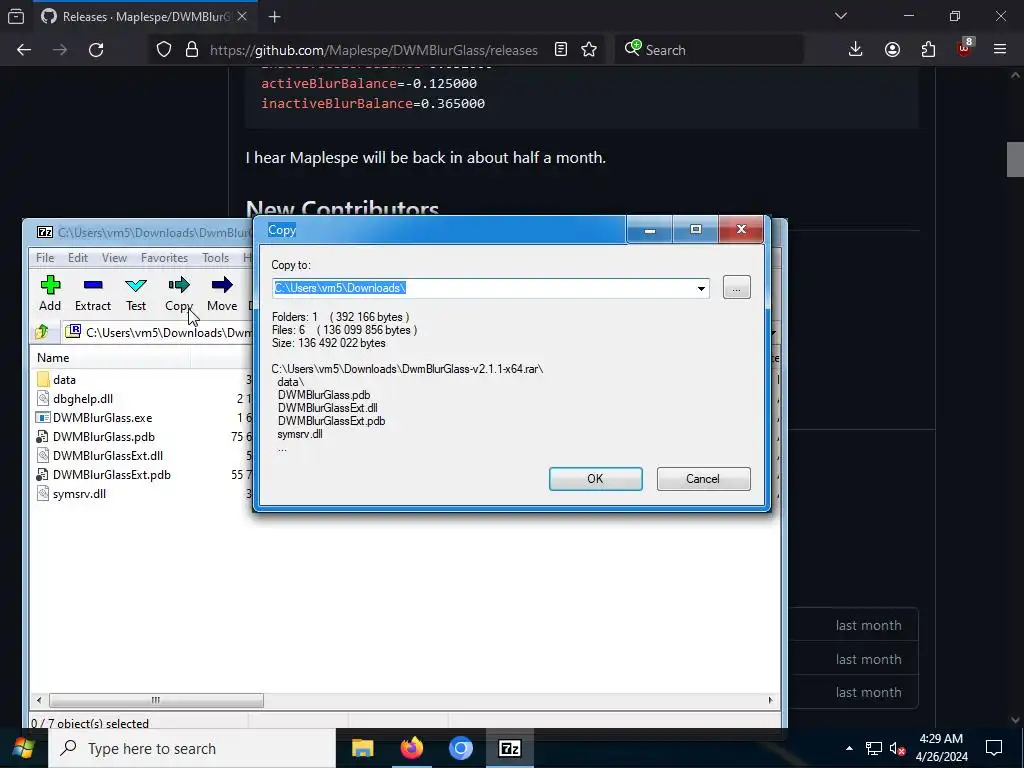Click the 7-Zip taskbar icon
Screen dimensions: 1024x768
(x=509, y=748)
